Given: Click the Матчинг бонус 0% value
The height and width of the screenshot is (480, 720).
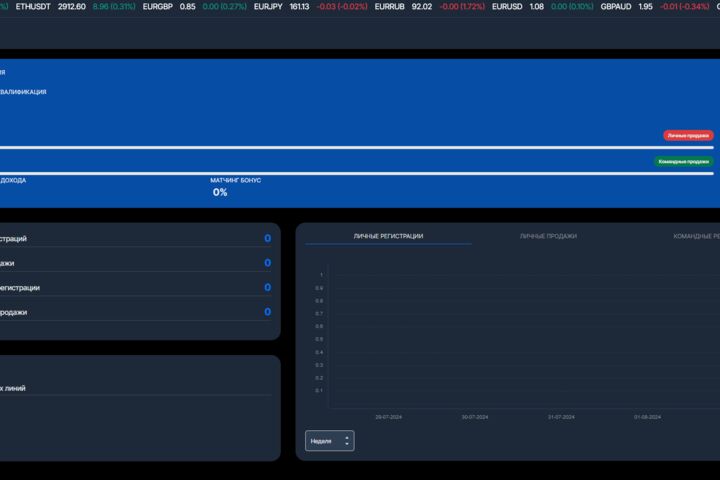Looking at the screenshot, I should click(220, 192).
